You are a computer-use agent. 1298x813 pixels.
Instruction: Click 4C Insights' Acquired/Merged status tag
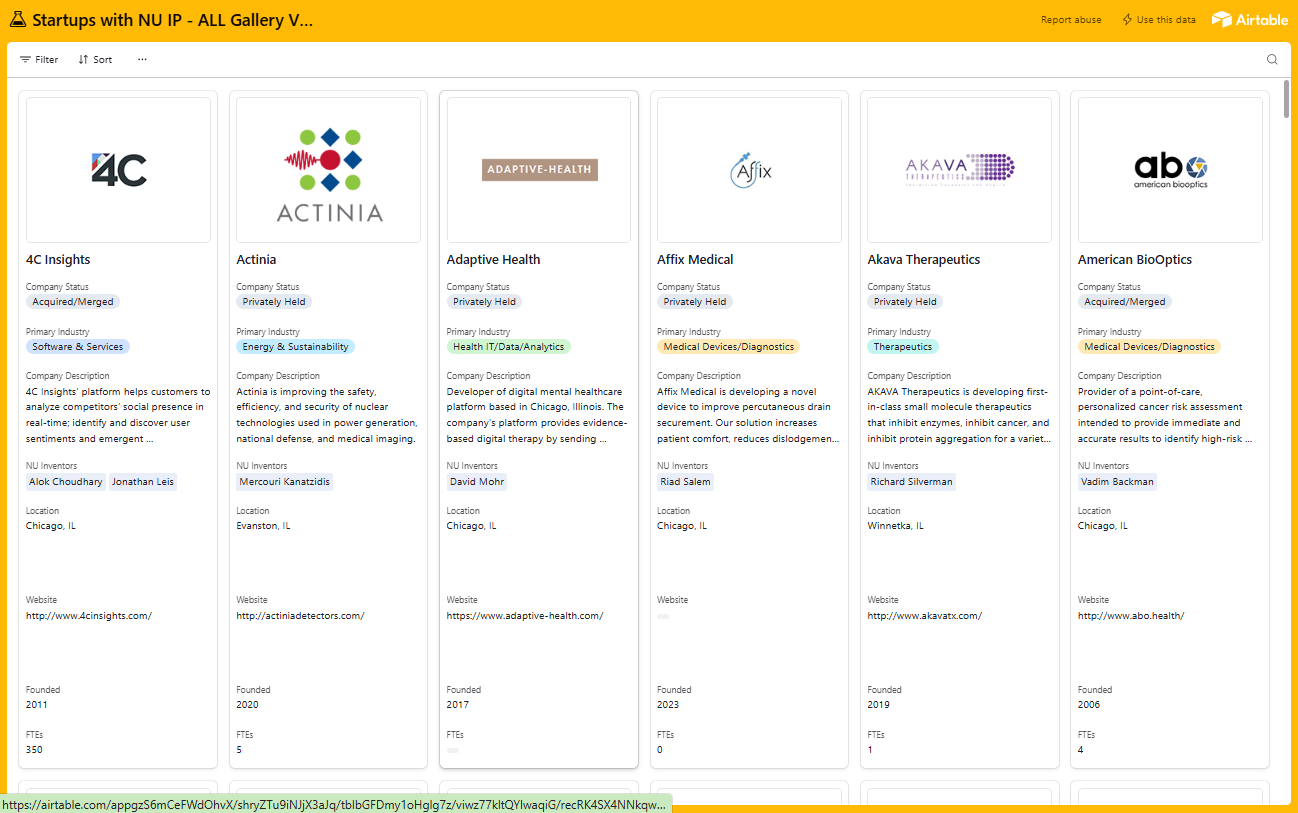point(72,302)
